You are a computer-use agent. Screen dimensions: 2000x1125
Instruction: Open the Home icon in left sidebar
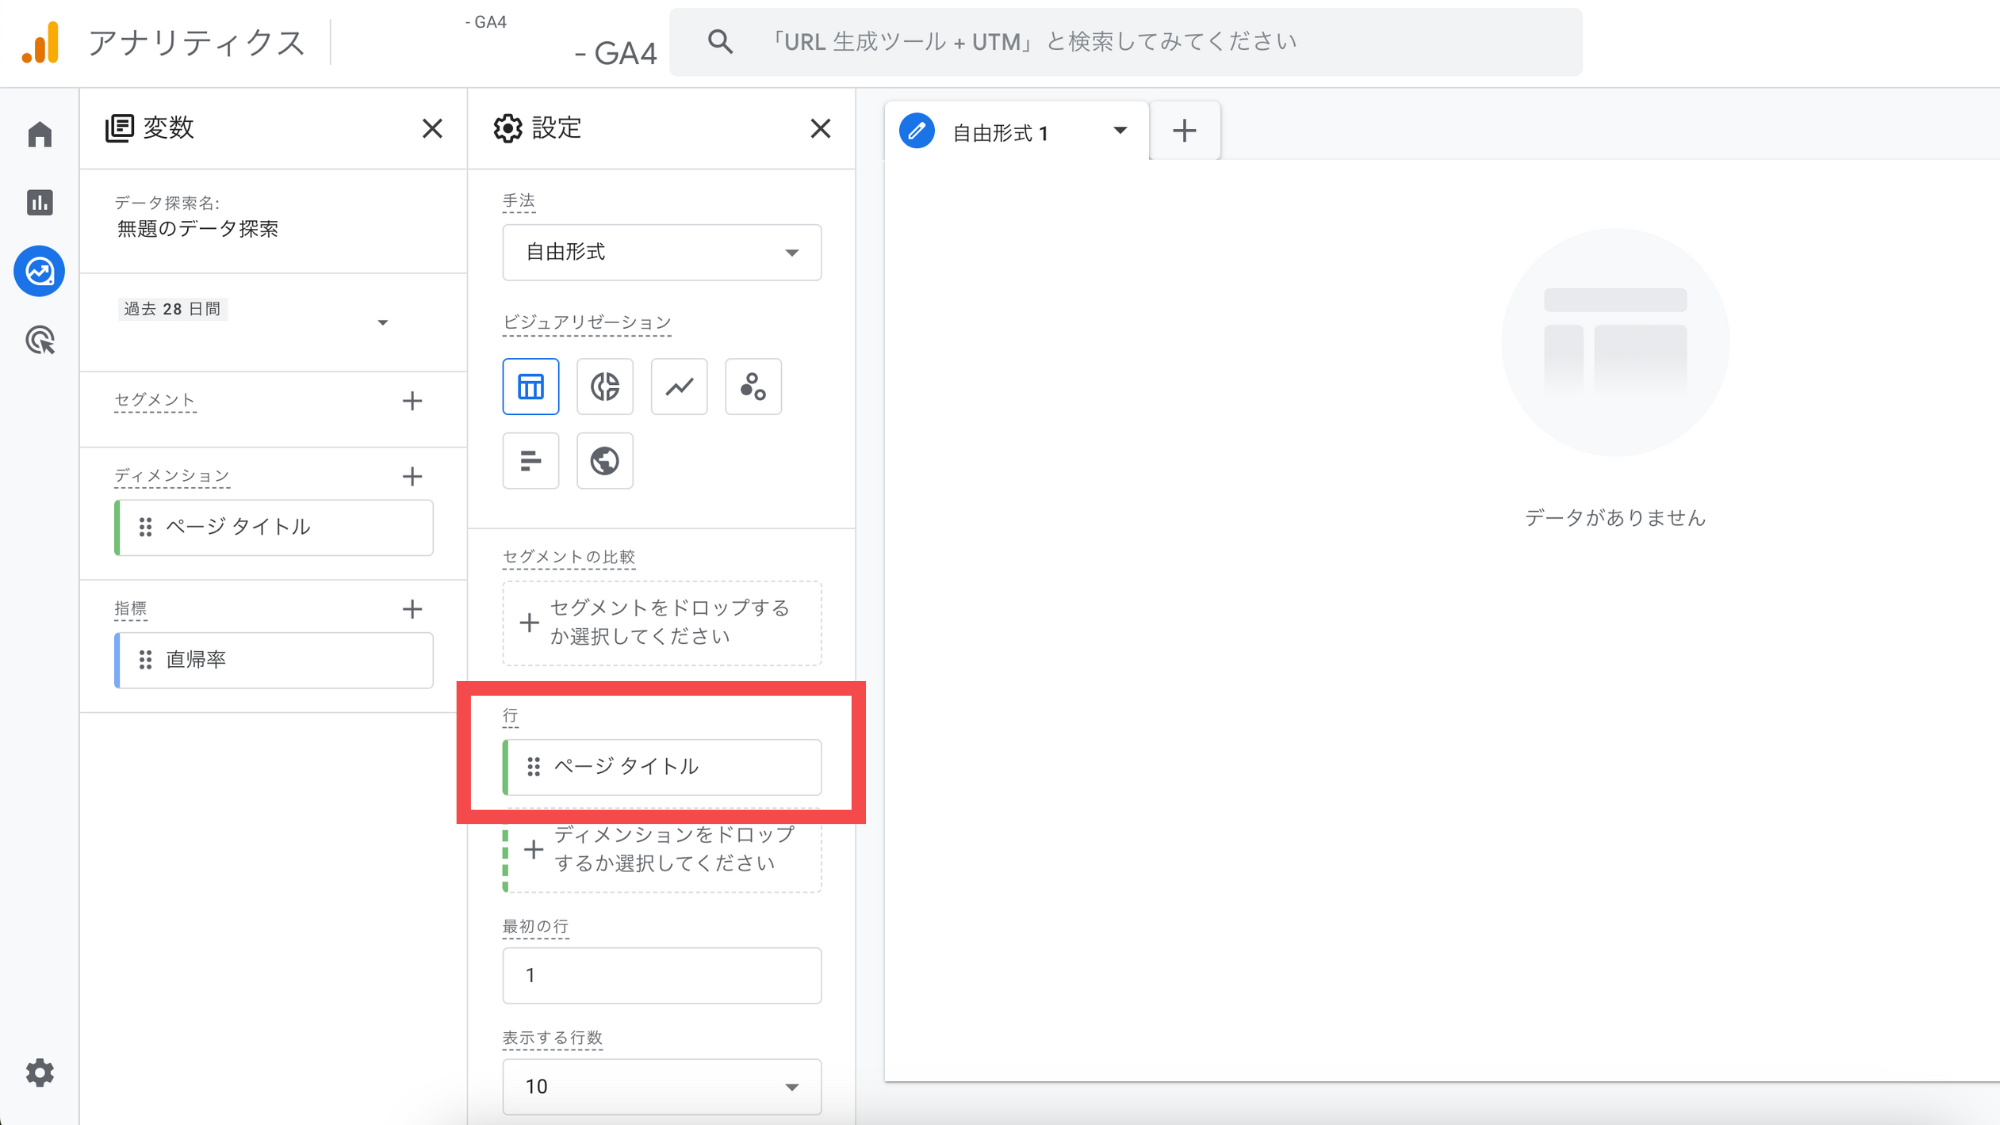(40, 134)
